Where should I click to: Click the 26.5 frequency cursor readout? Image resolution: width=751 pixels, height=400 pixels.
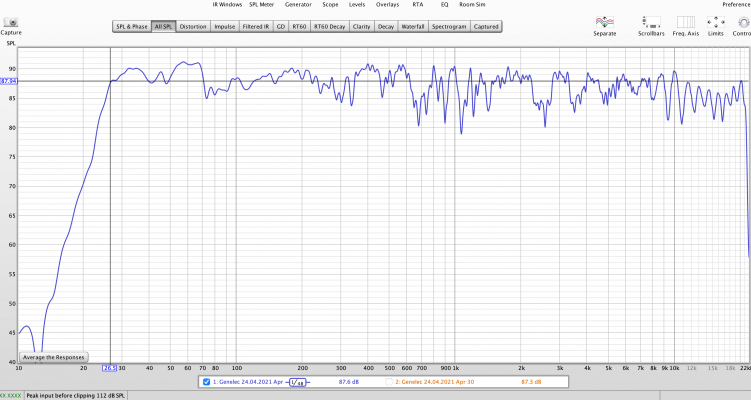[110, 368]
